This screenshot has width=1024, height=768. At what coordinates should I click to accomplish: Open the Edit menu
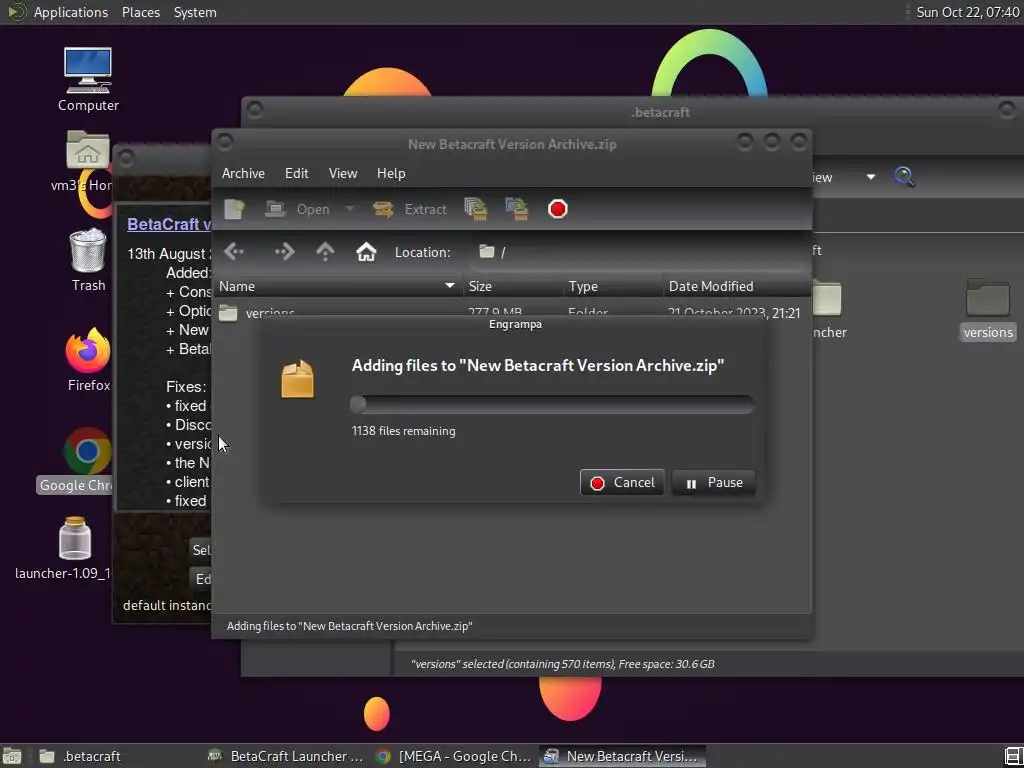pos(296,173)
